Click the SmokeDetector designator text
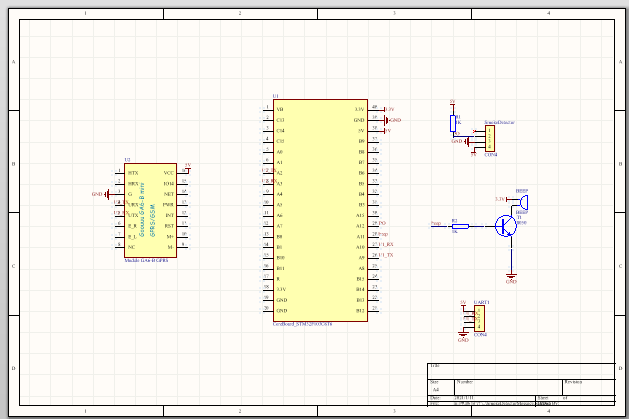This screenshot has height=419, width=629. click(x=499, y=122)
